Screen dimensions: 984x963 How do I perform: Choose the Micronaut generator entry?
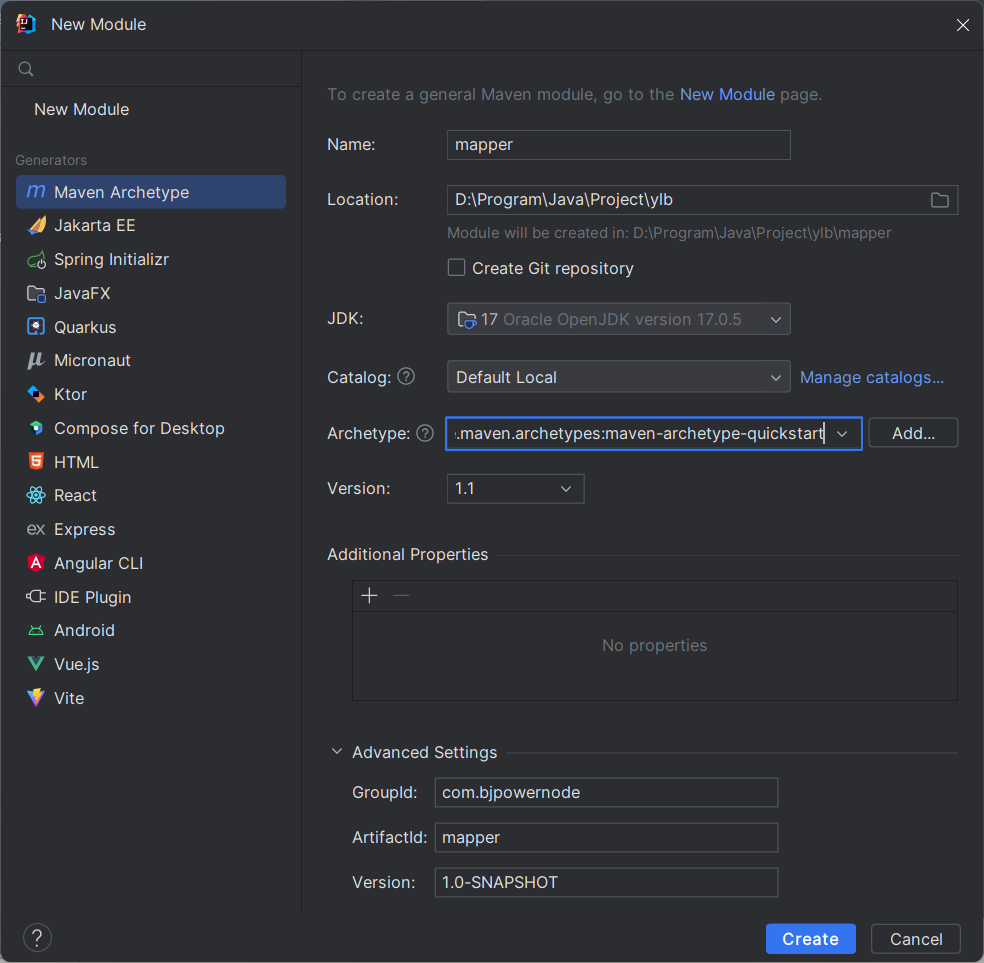tap(92, 360)
